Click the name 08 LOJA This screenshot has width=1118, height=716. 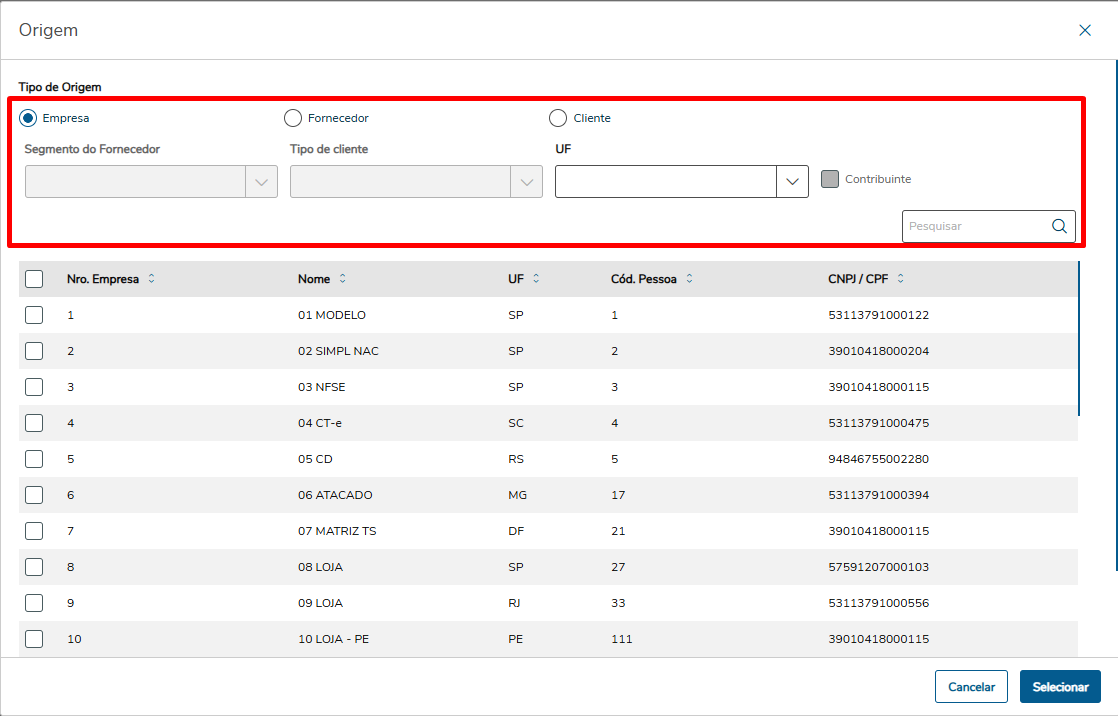(320, 567)
